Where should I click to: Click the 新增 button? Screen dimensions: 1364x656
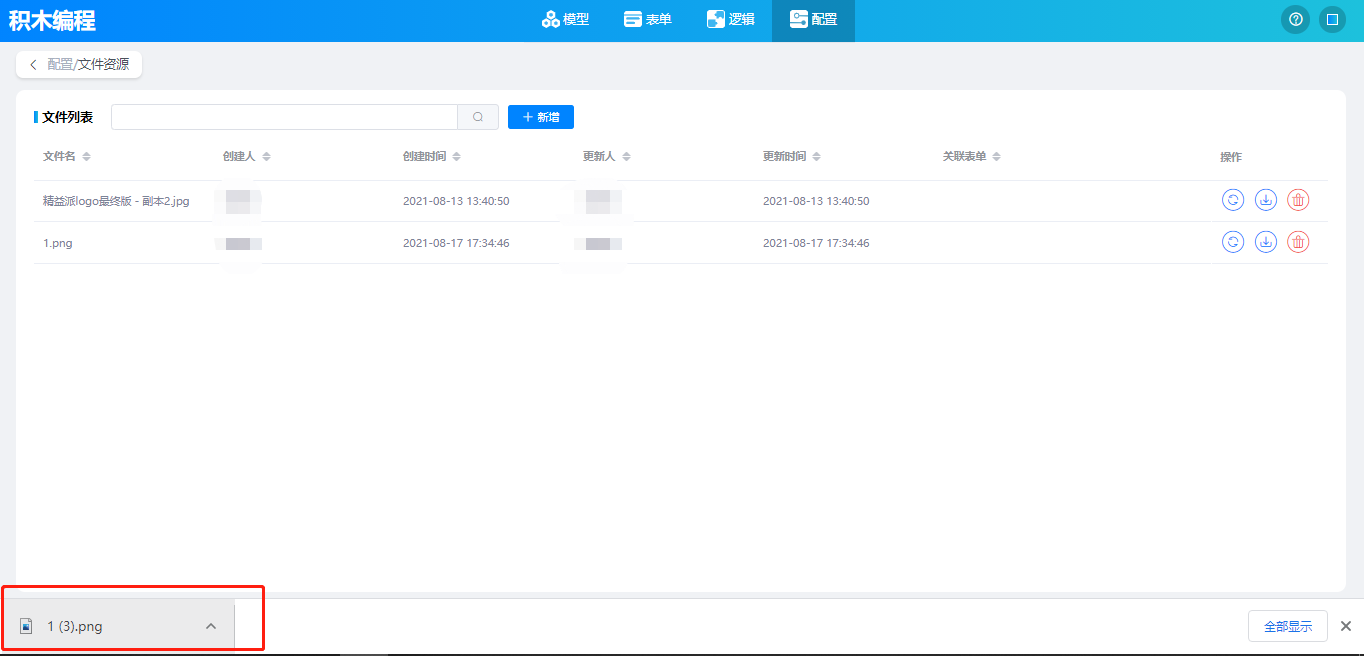[540, 117]
